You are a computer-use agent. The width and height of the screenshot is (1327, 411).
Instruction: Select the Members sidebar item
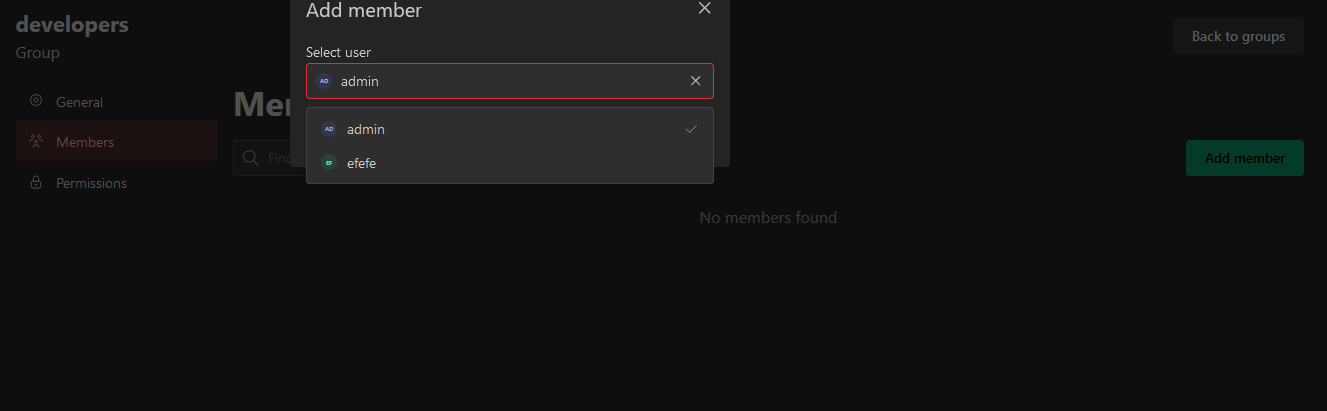(x=85, y=142)
